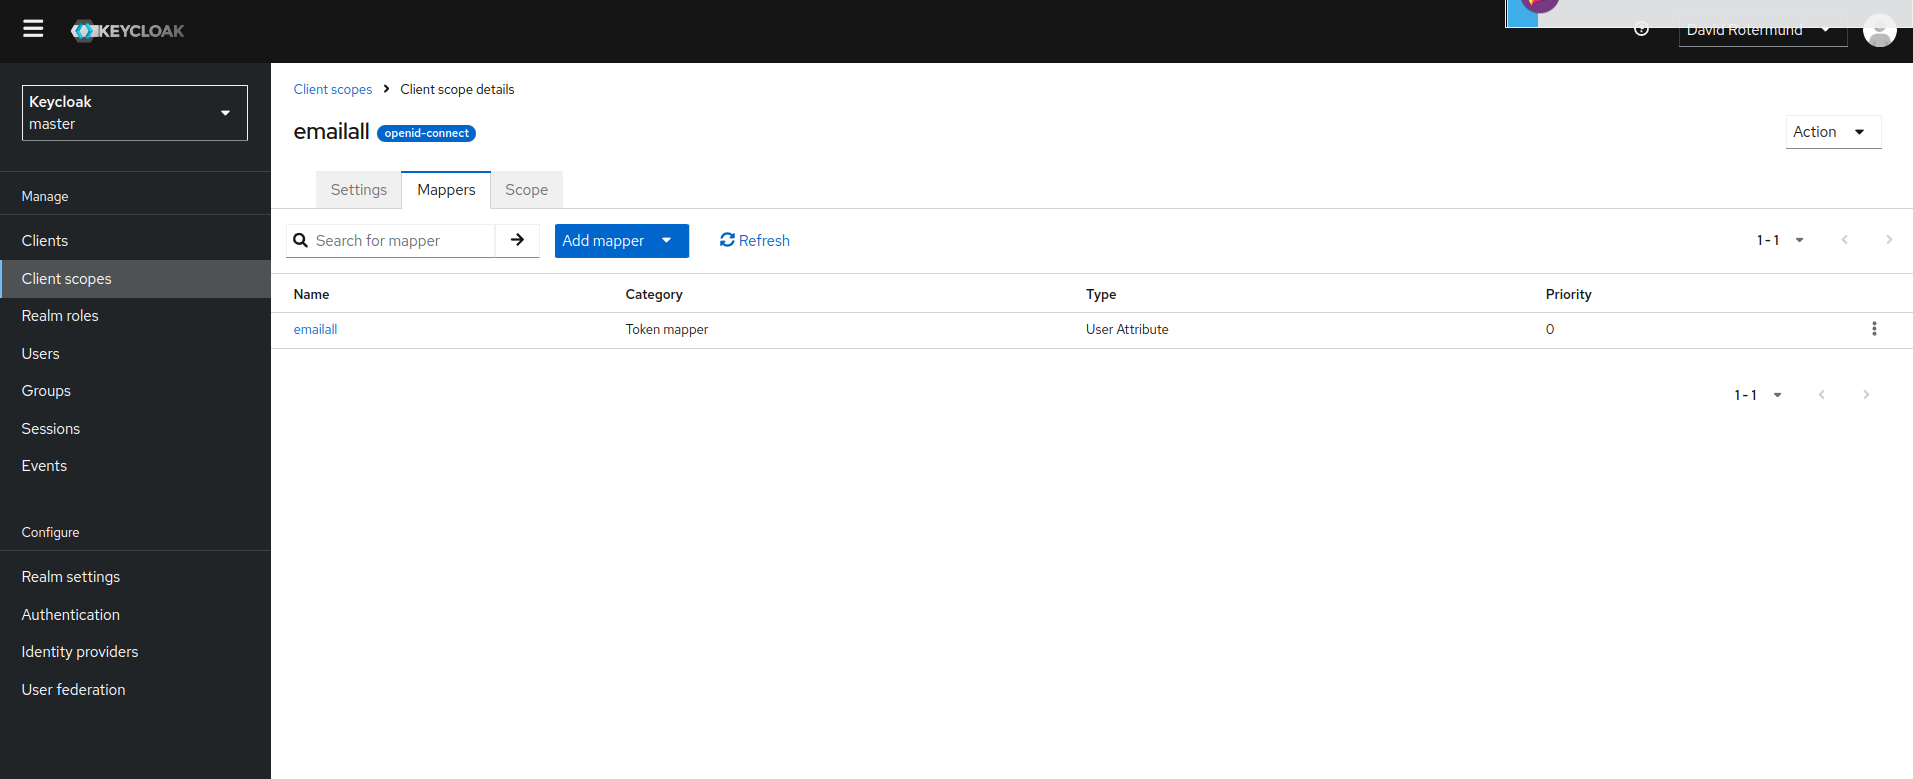Open kebab menu for emailall mapper row
Viewport: 1913px width, 779px height.
[x=1874, y=329]
